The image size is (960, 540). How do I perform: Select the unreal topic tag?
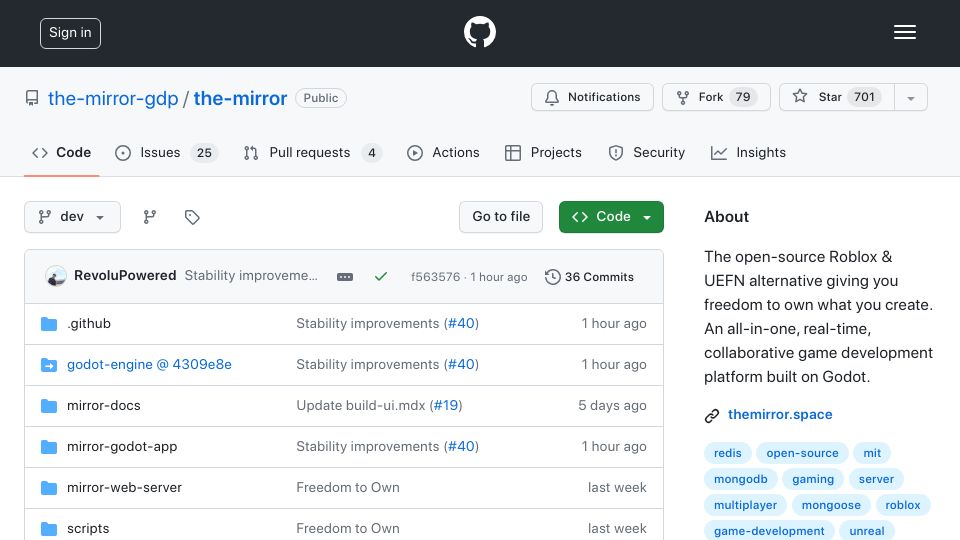coord(866,531)
